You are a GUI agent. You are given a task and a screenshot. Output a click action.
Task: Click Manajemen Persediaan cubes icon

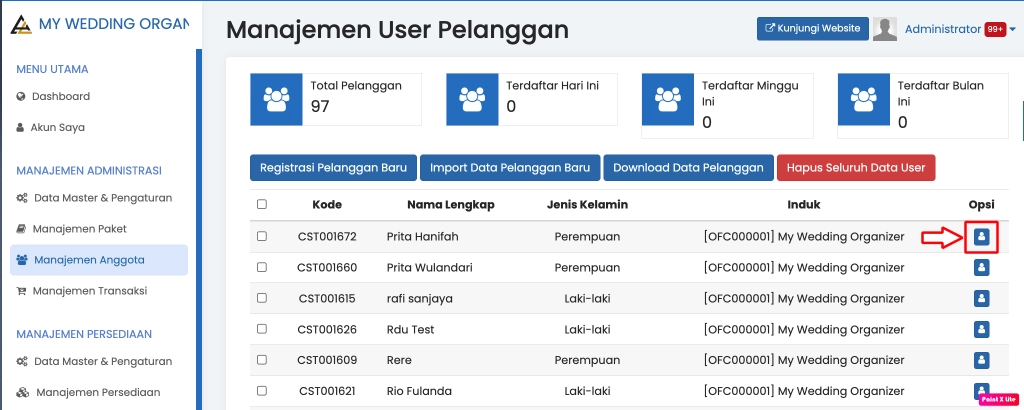point(22,393)
